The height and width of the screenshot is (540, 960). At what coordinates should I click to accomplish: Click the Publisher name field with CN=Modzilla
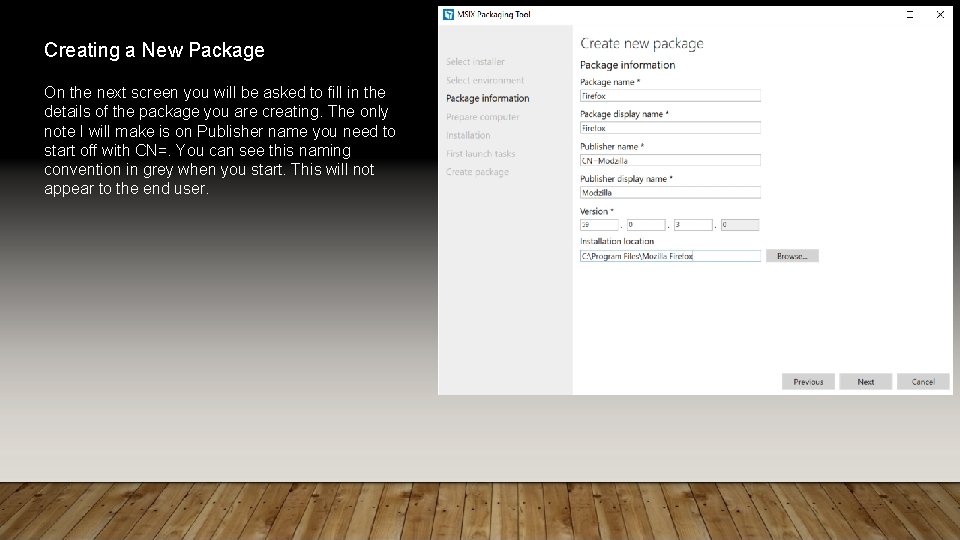(670, 160)
